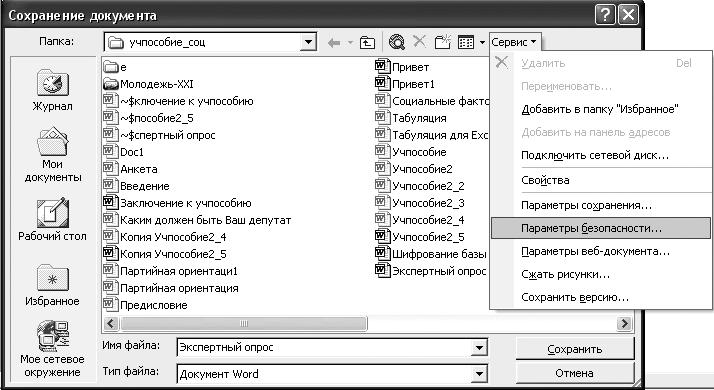Select Учпособие2_3 file
The height and width of the screenshot is (390, 714).
coord(420,203)
